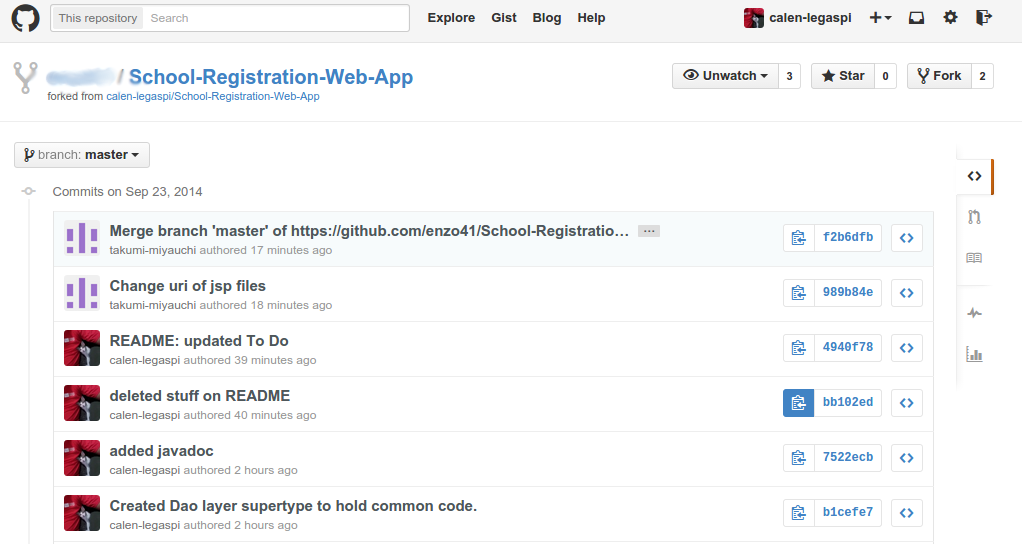Click avatar beside README updated To Do
The height and width of the screenshot is (544, 1022).
click(x=82, y=347)
